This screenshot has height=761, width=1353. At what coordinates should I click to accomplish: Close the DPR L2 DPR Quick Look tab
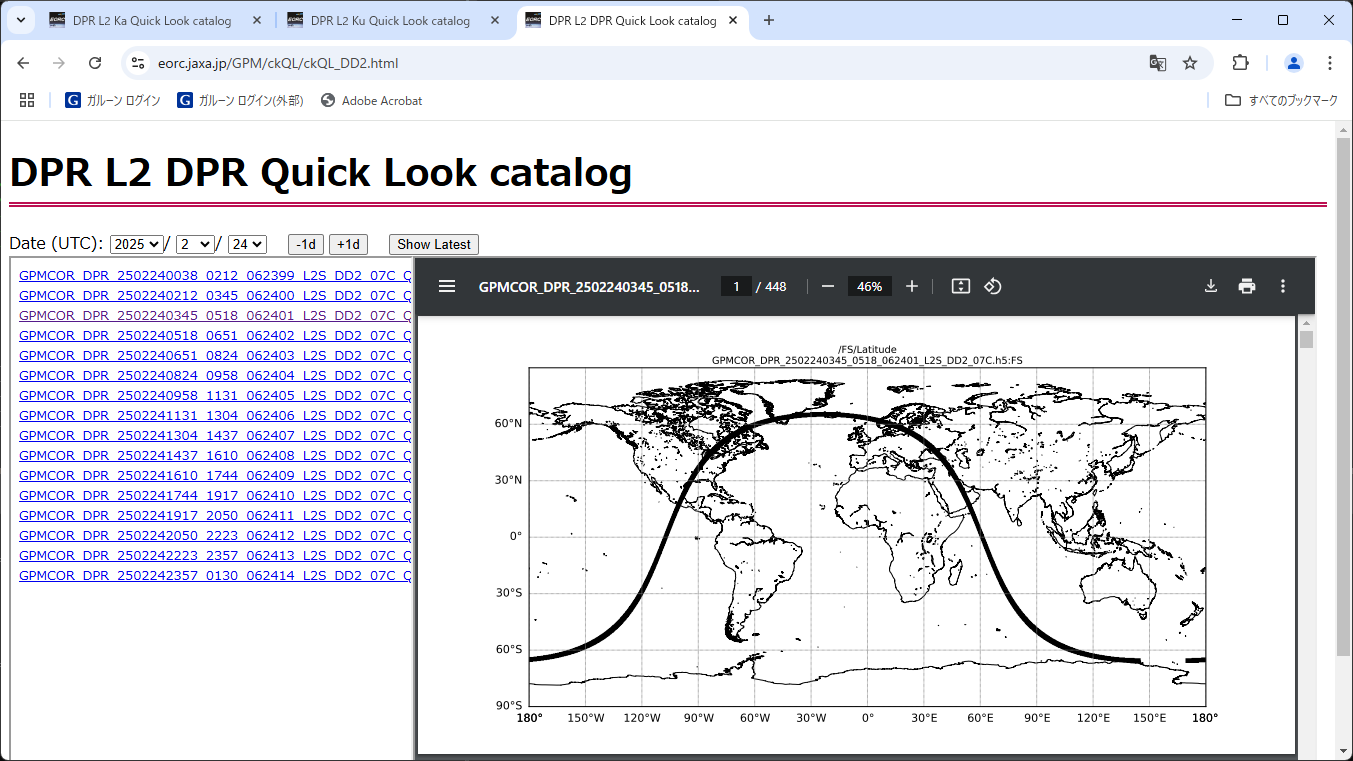(x=733, y=20)
